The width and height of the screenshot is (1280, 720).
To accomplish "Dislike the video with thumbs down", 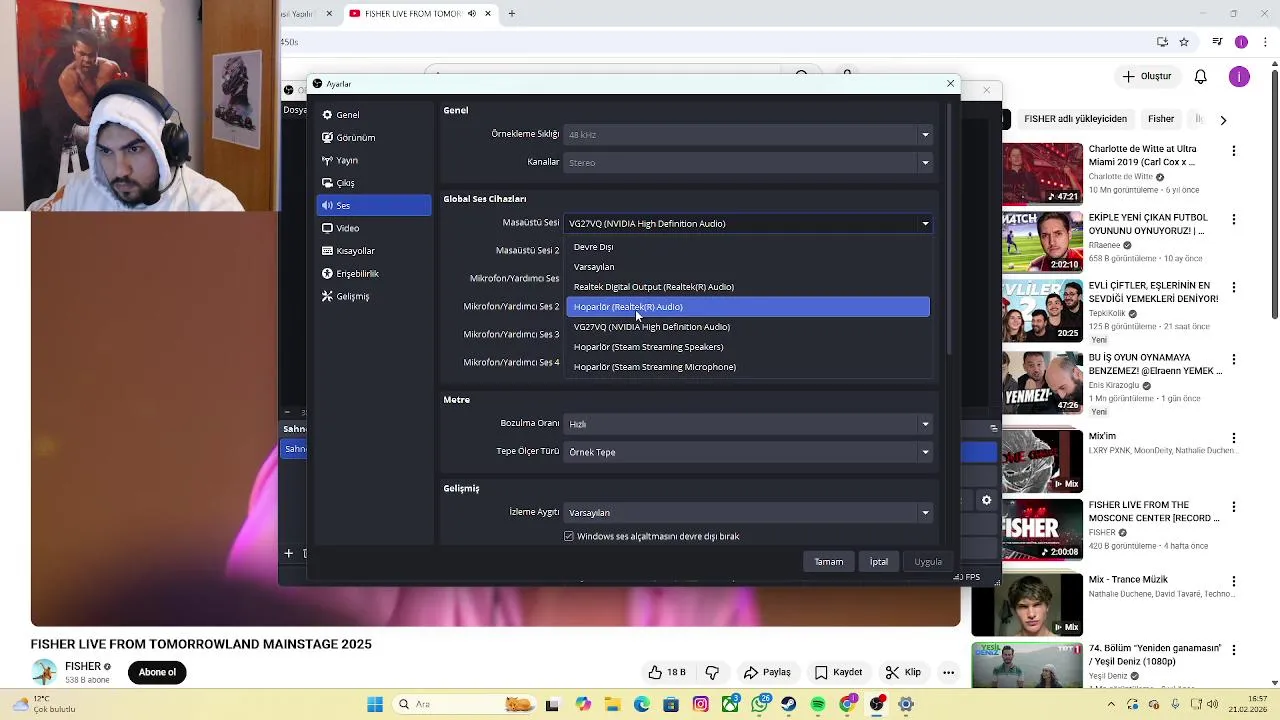I will [712, 673].
